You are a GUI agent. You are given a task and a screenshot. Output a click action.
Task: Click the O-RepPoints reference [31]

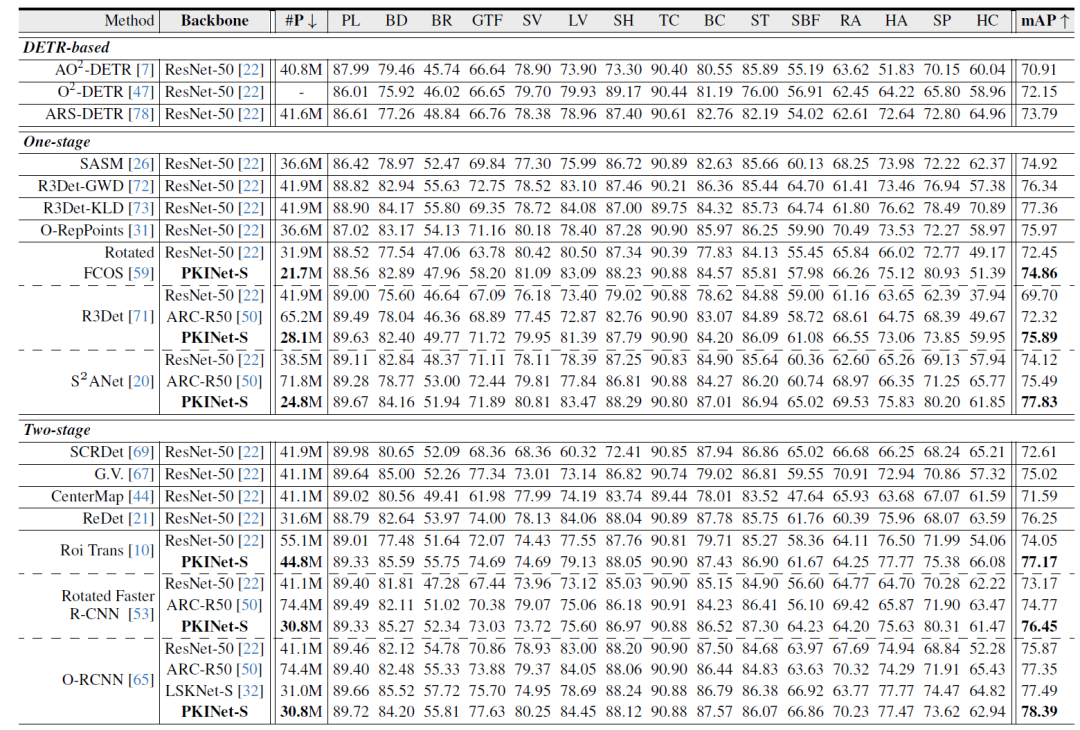click(x=143, y=230)
